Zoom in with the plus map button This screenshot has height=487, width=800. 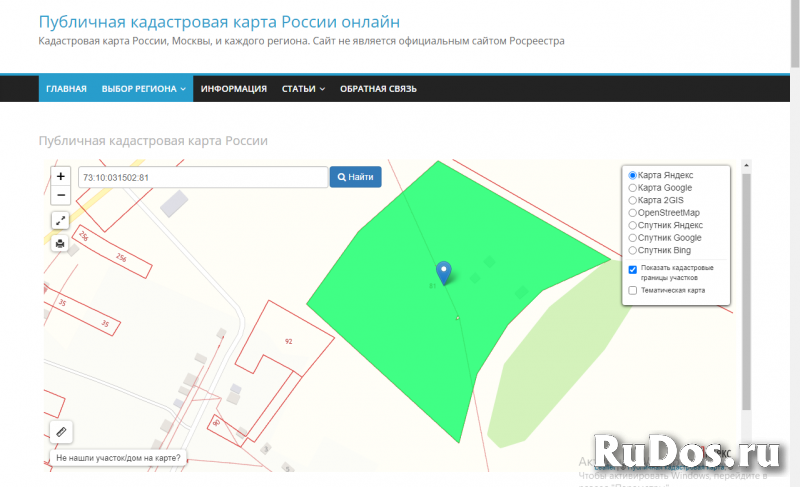[x=60, y=176]
